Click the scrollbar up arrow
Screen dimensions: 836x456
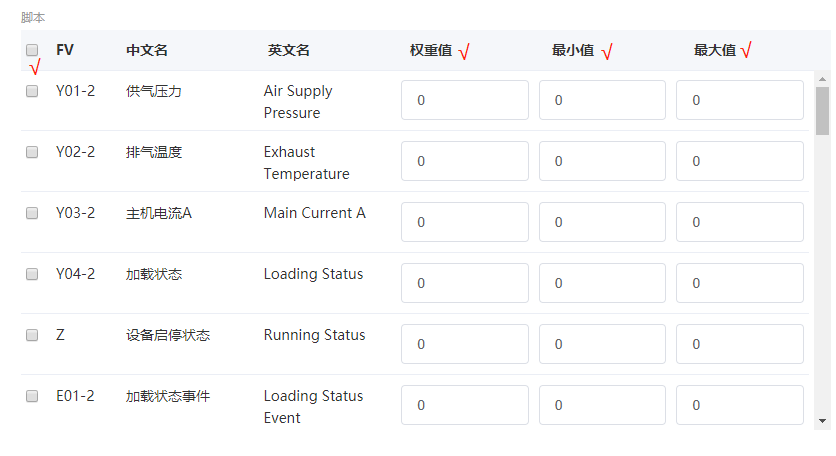pyautogui.click(x=822, y=79)
